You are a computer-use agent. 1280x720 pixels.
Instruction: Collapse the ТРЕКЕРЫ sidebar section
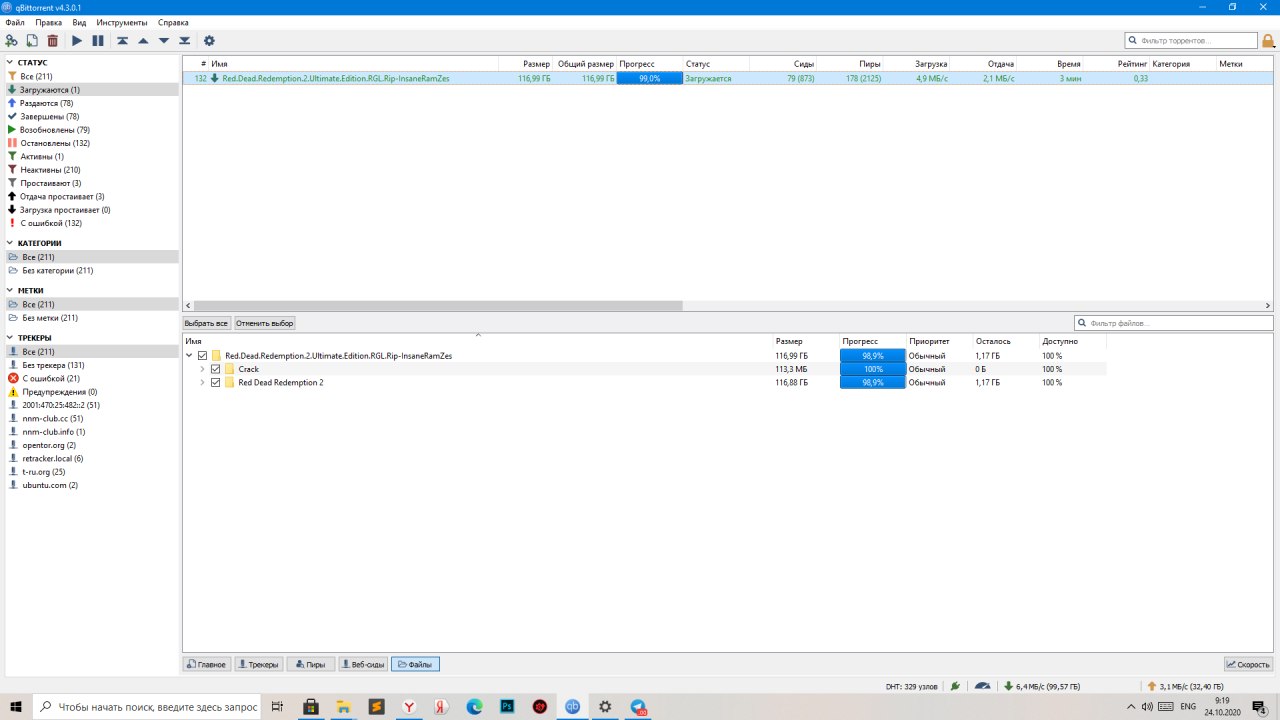(10, 338)
